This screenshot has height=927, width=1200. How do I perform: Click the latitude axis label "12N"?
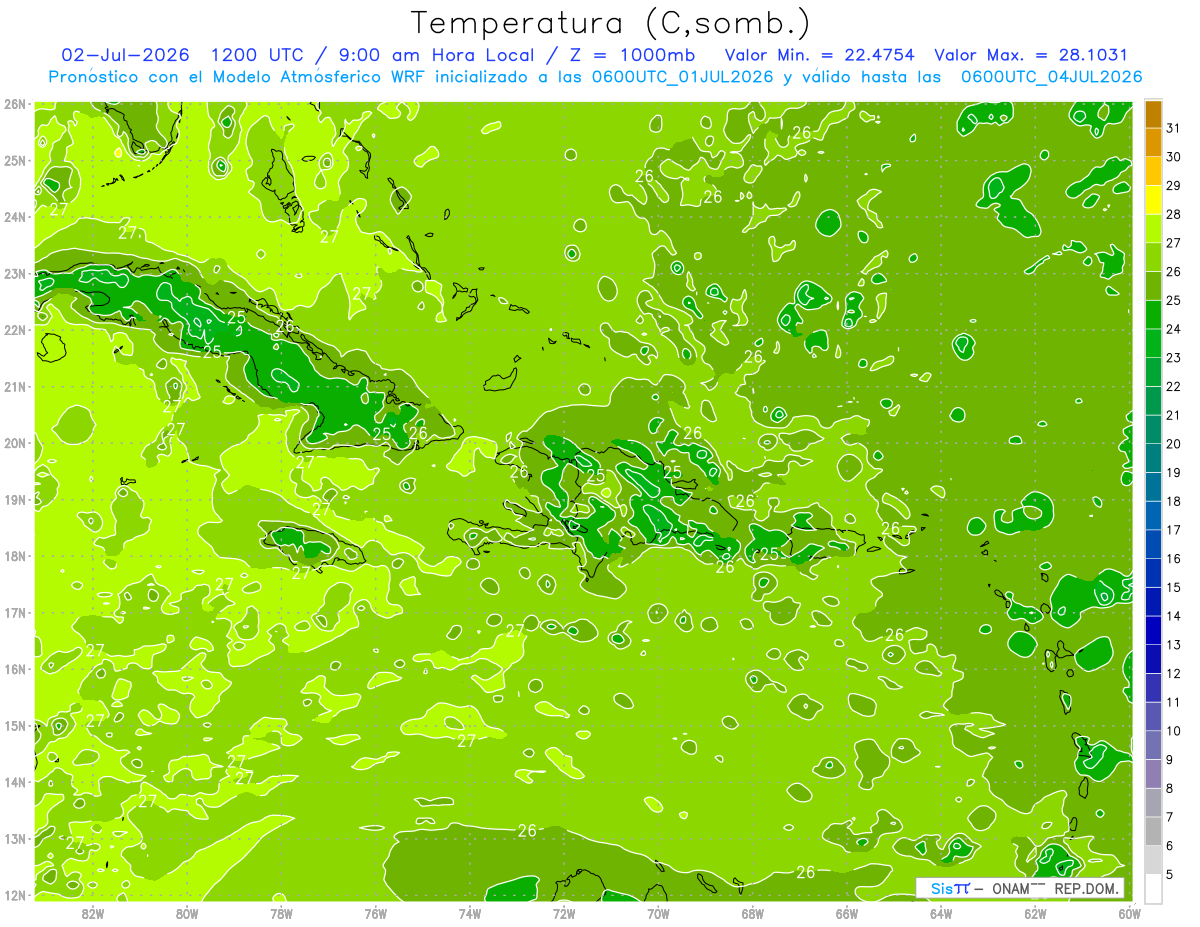tap(15, 895)
